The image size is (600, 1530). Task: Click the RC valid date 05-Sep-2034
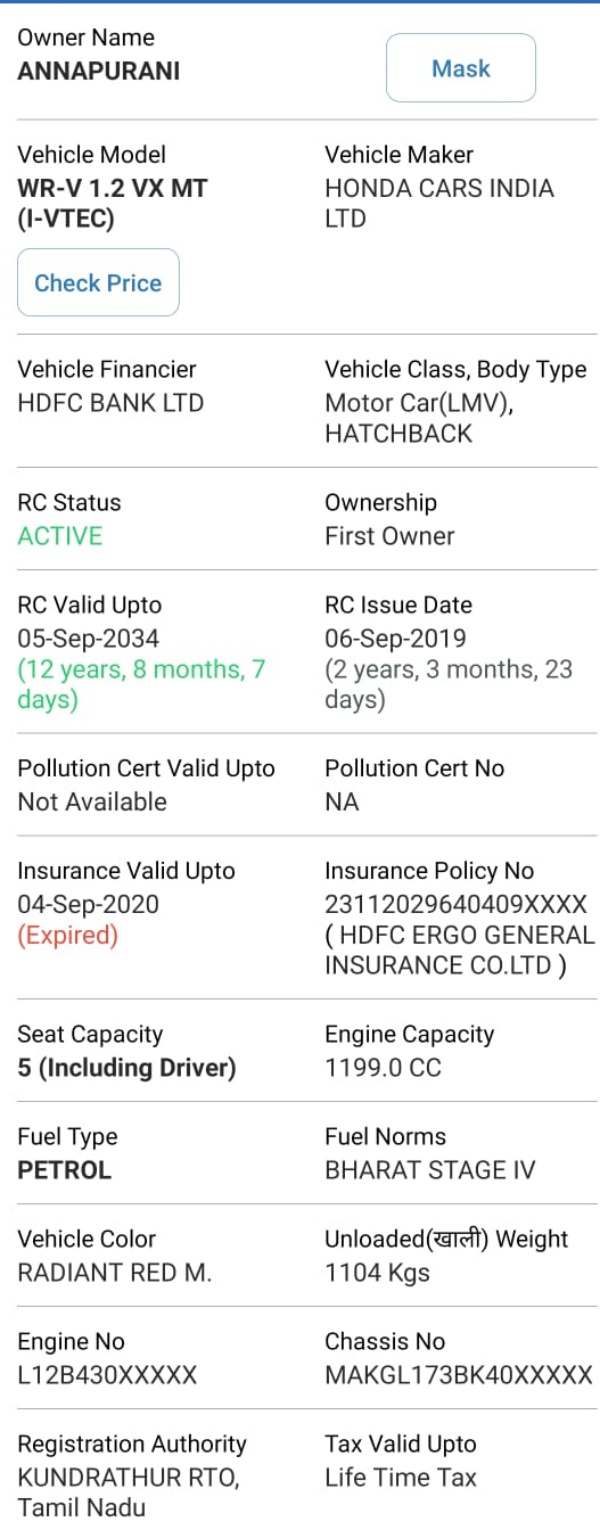(88, 639)
